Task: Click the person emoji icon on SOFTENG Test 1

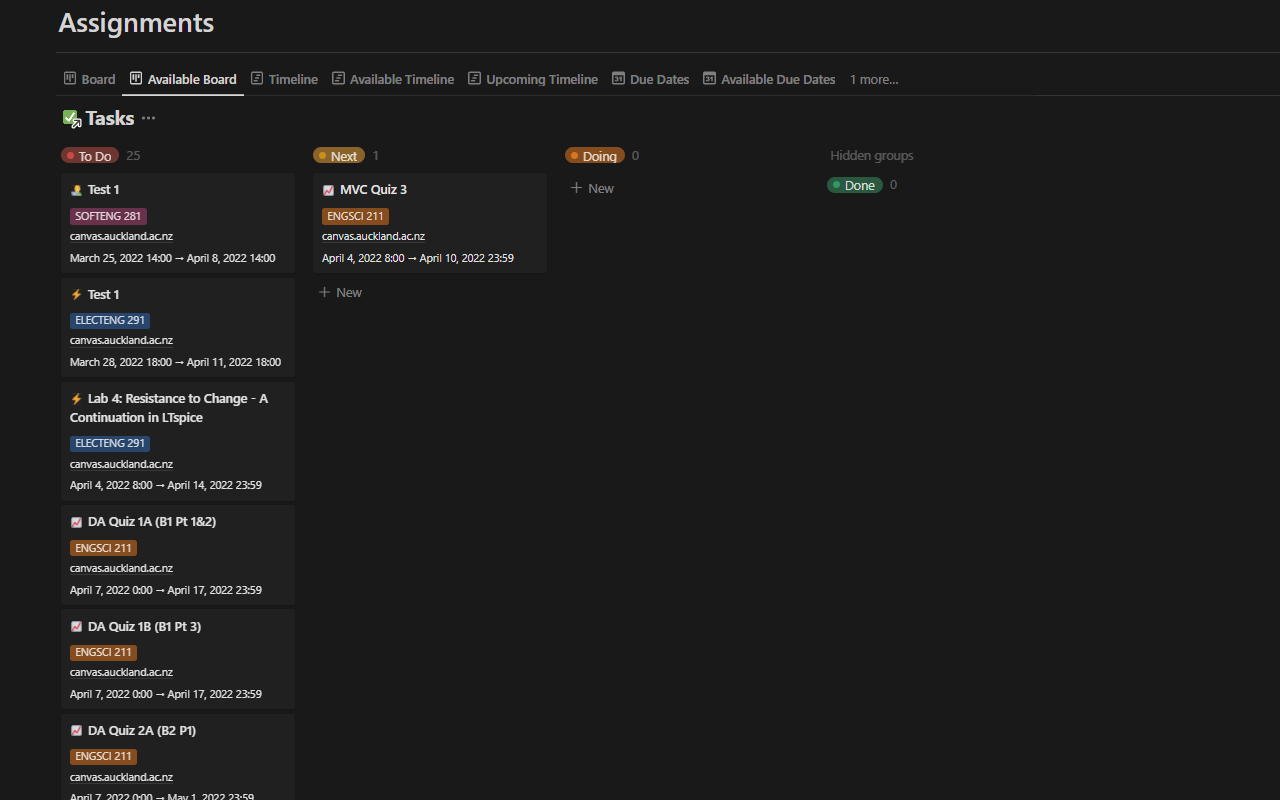Action: click(77, 190)
